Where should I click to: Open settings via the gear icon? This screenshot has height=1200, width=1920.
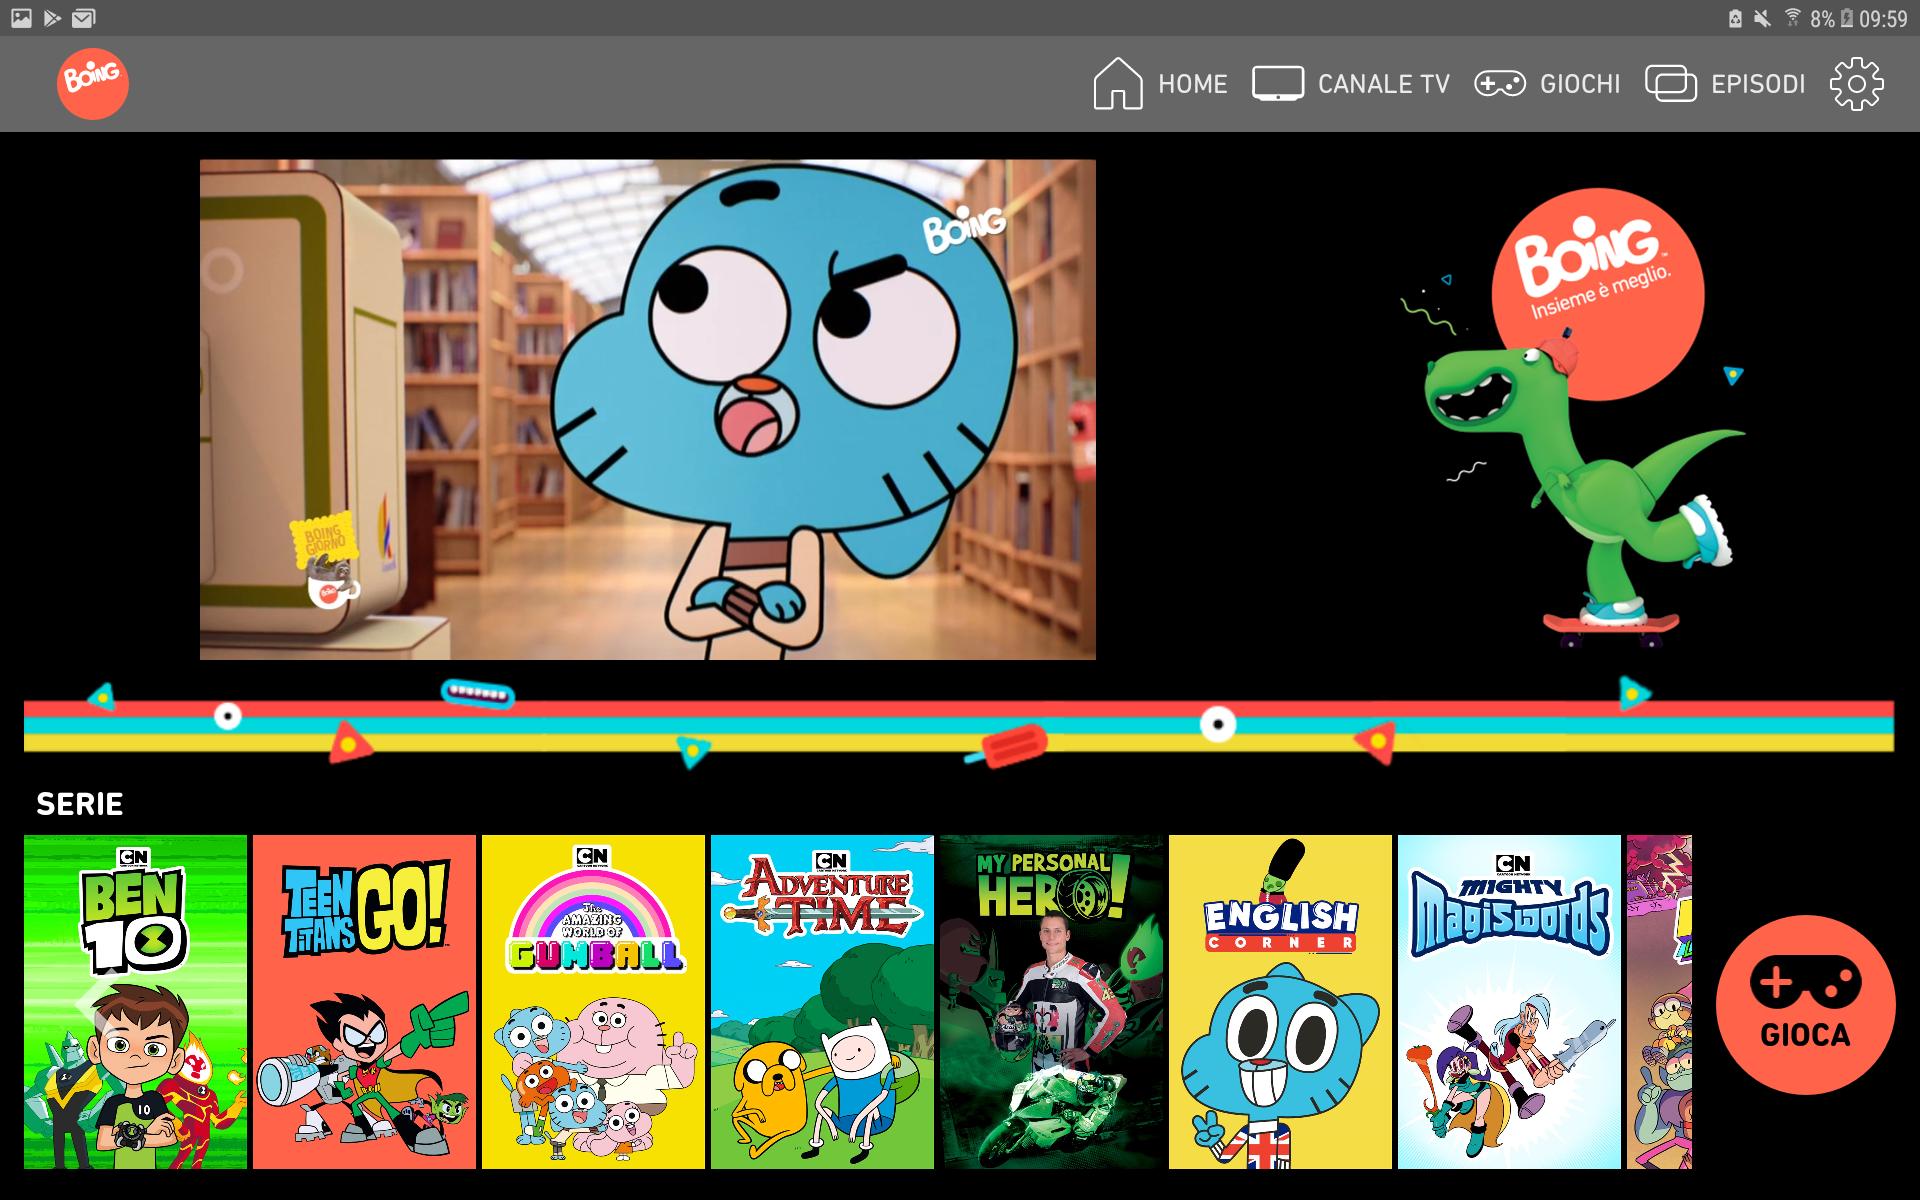(x=1856, y=84)
